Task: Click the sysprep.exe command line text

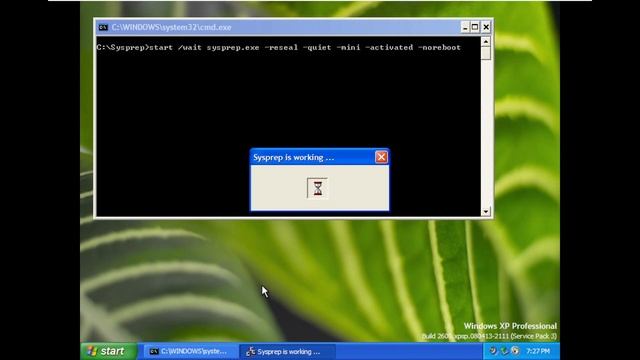Action: click(x=279, y=47)
